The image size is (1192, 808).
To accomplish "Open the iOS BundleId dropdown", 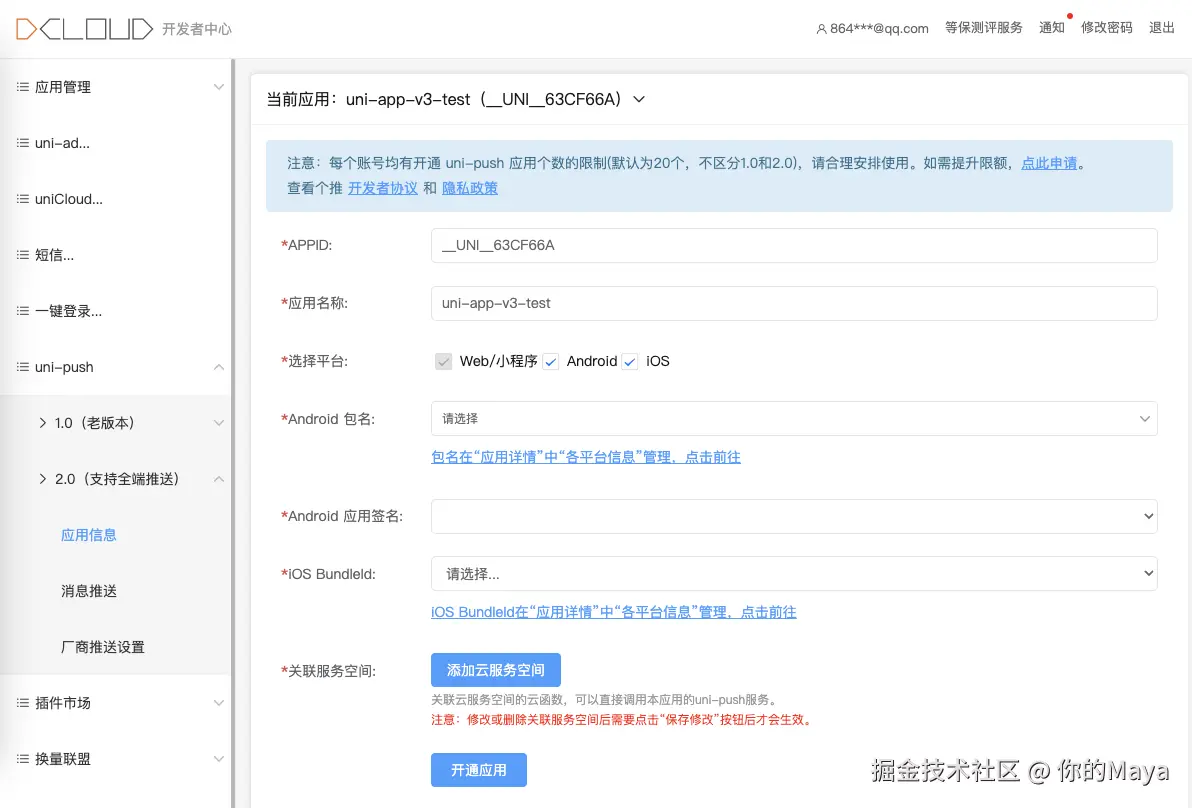I will (794, 574).
